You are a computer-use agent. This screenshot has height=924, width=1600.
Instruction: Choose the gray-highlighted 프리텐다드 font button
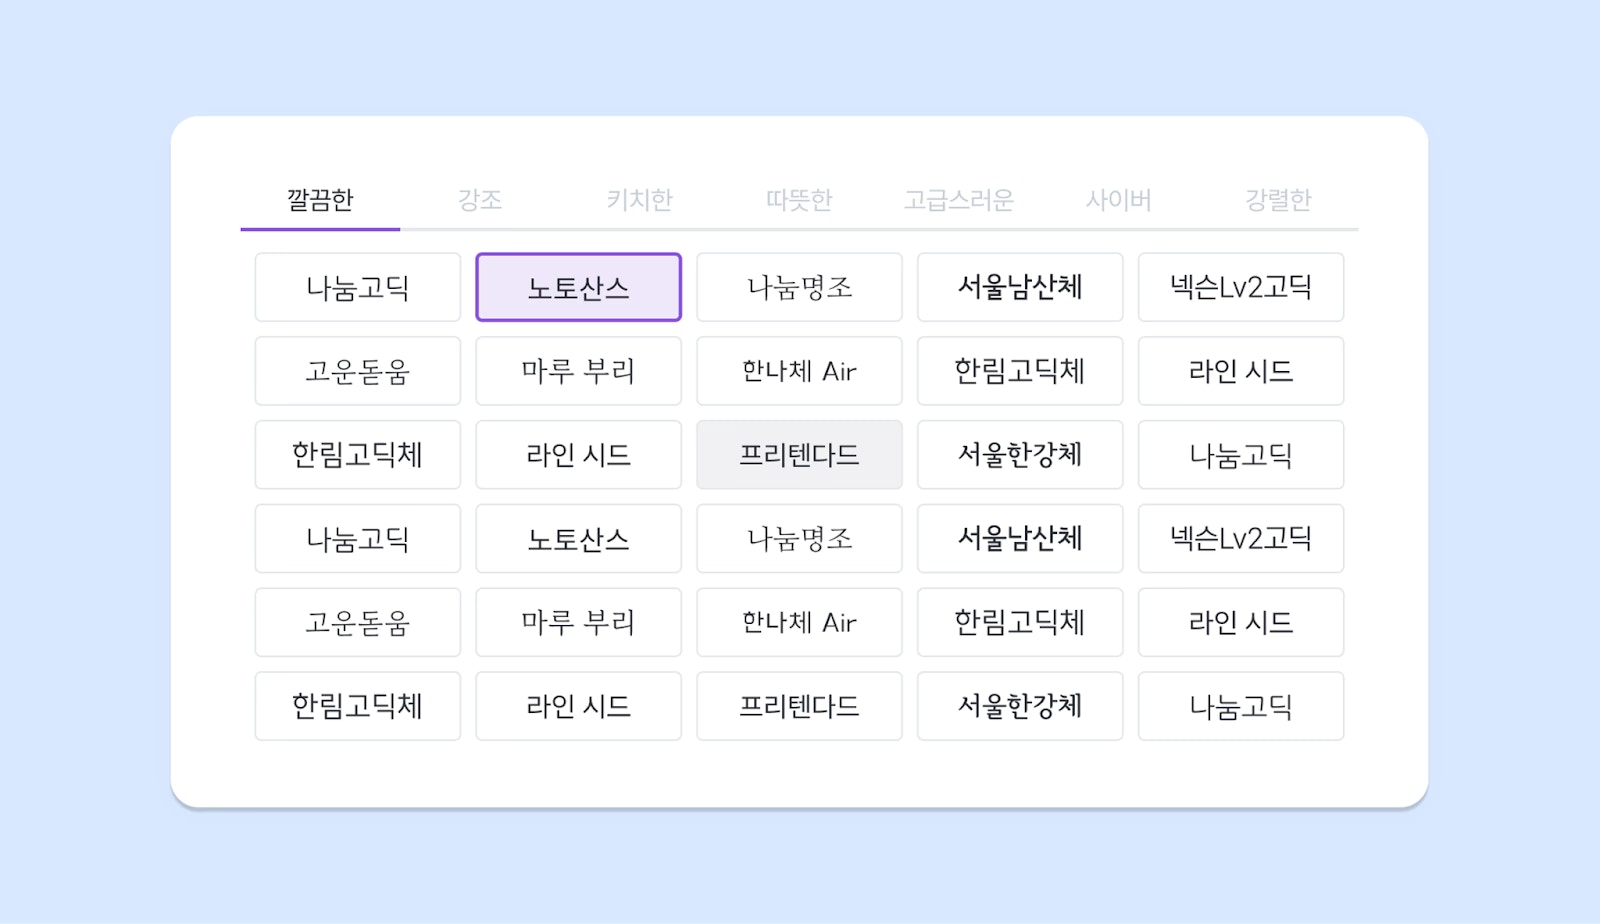click(x=799, y=455)
